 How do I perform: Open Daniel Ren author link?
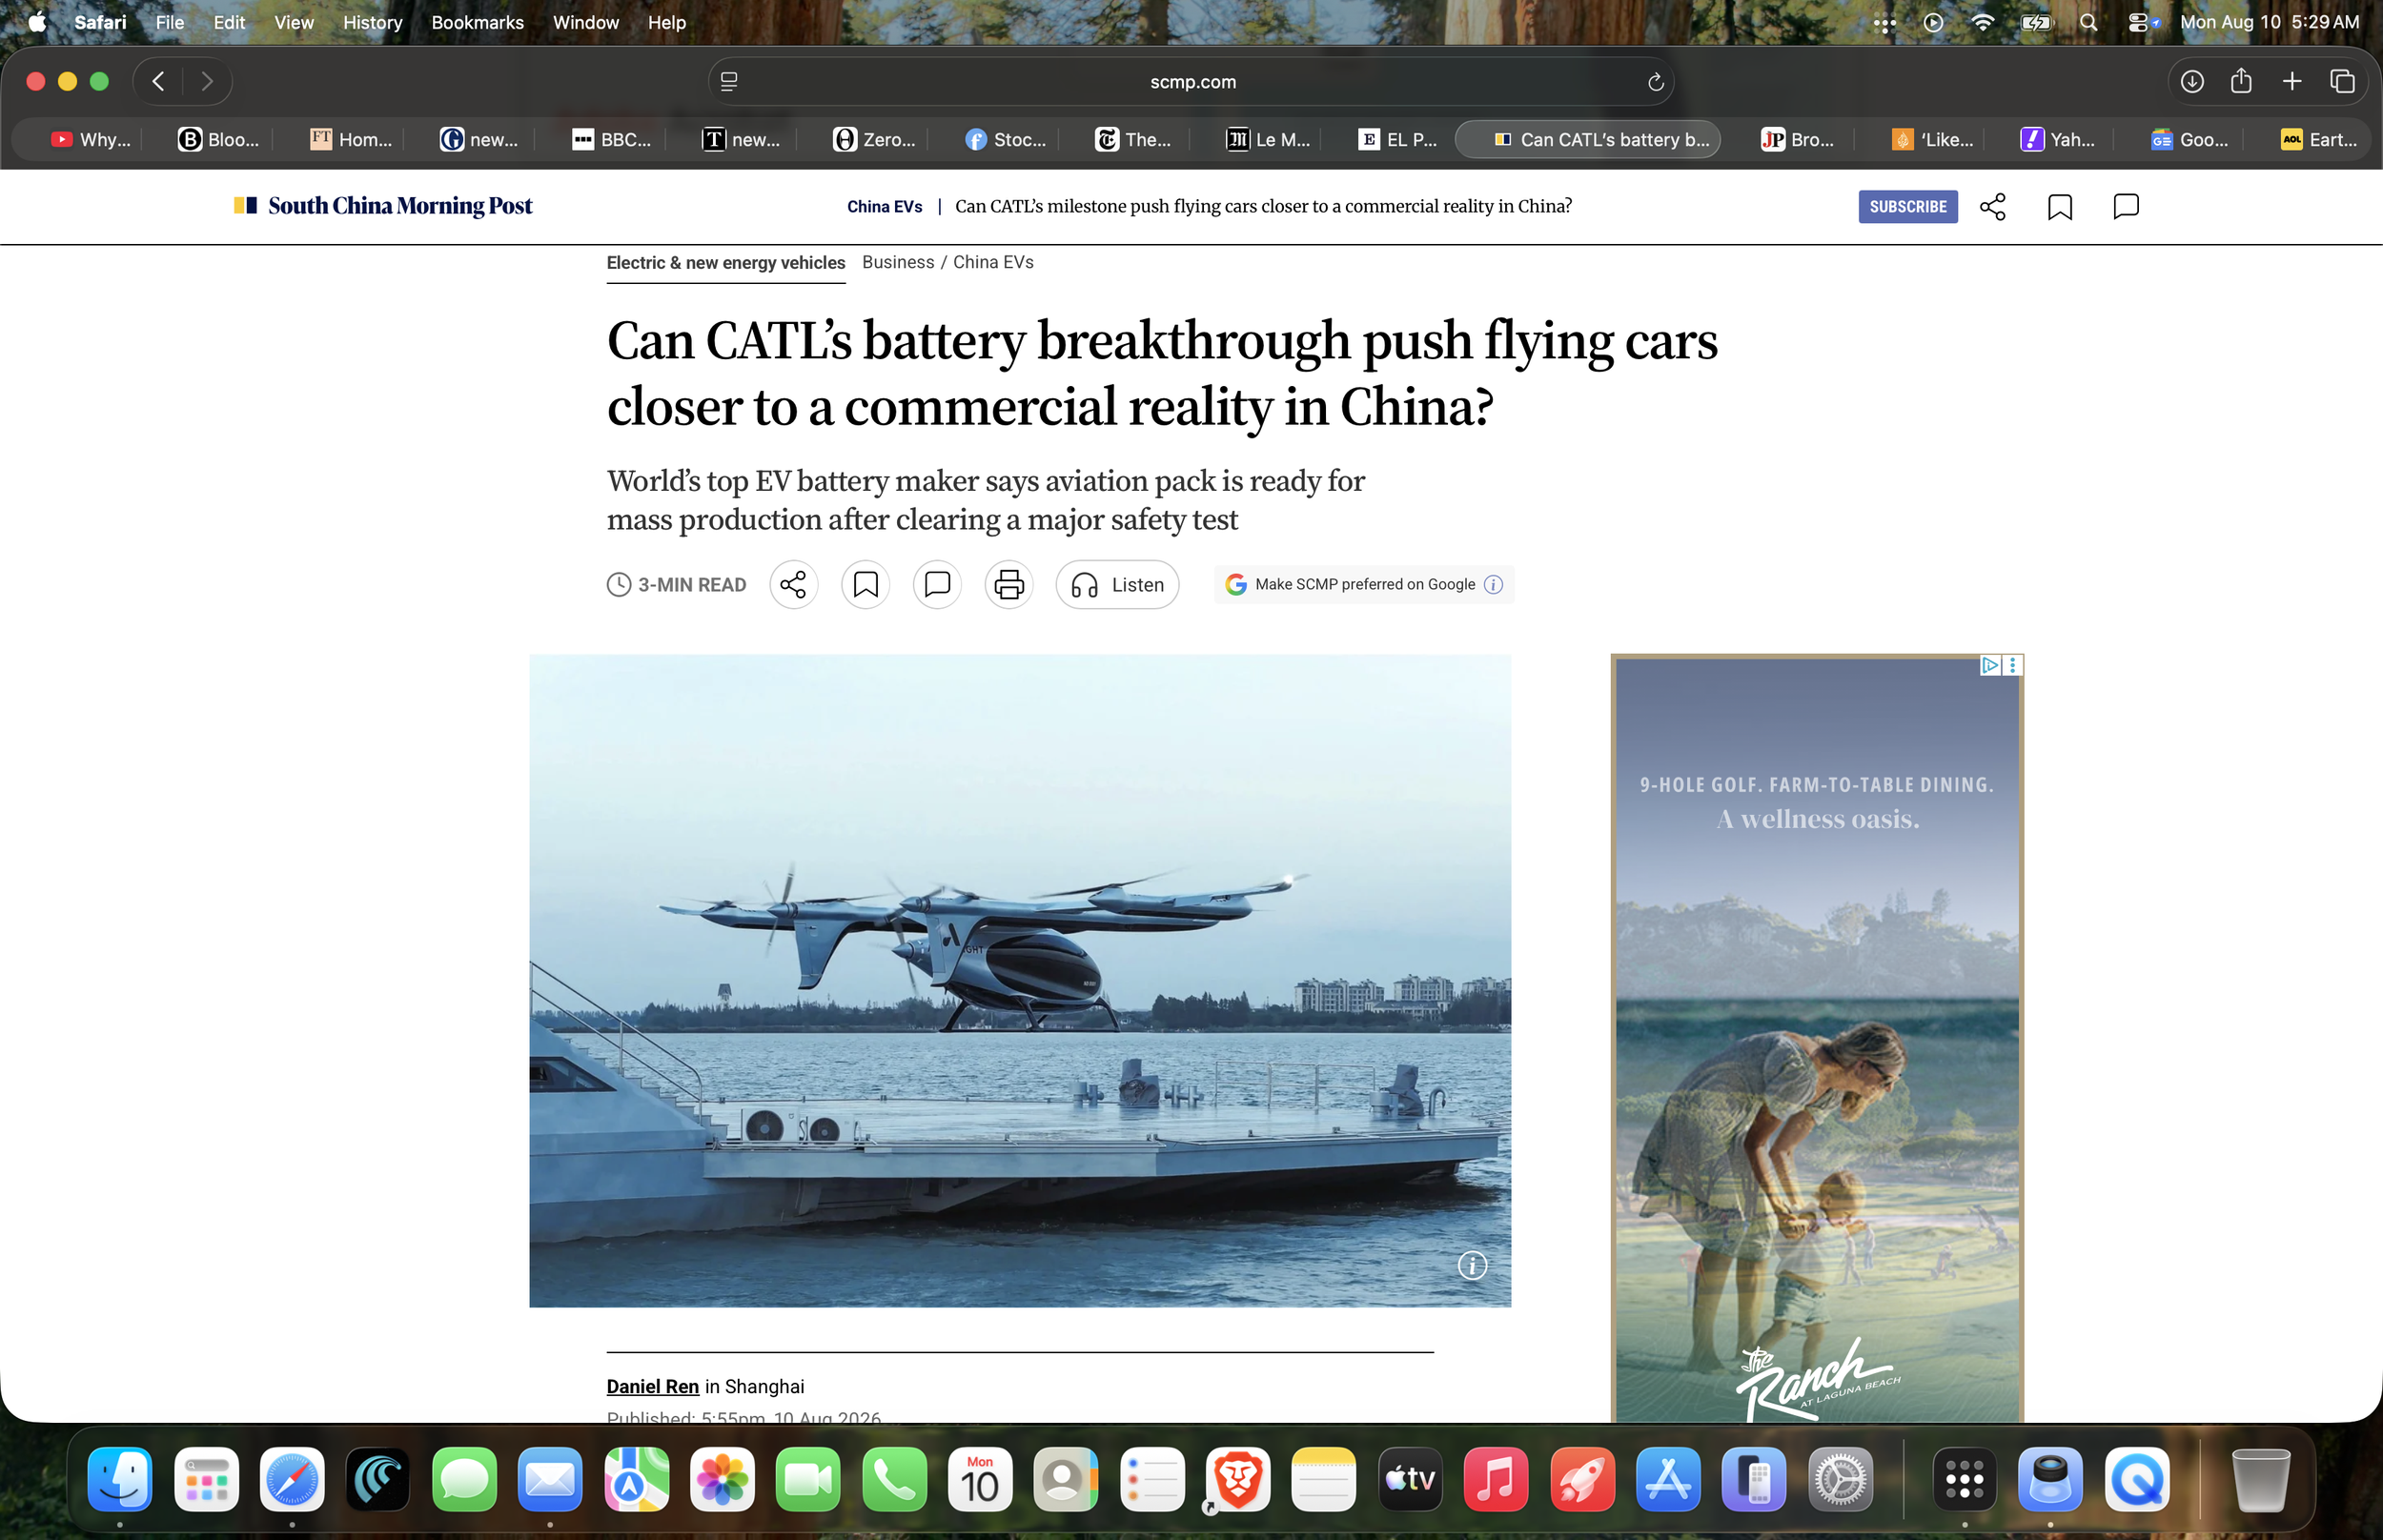[x=652, y=1387]
